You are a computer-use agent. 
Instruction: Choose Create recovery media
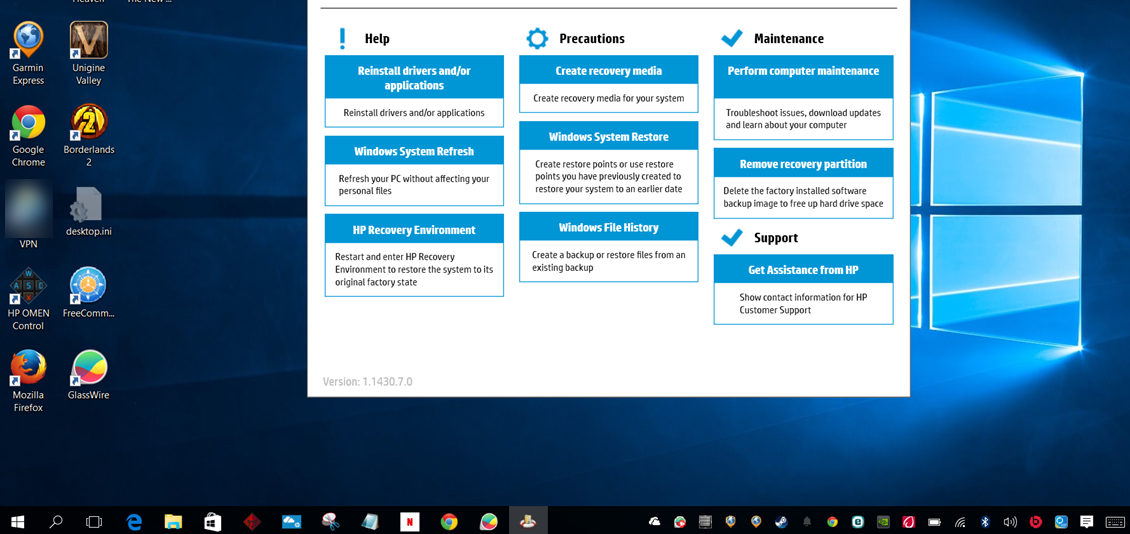click(x=608, y=71)
